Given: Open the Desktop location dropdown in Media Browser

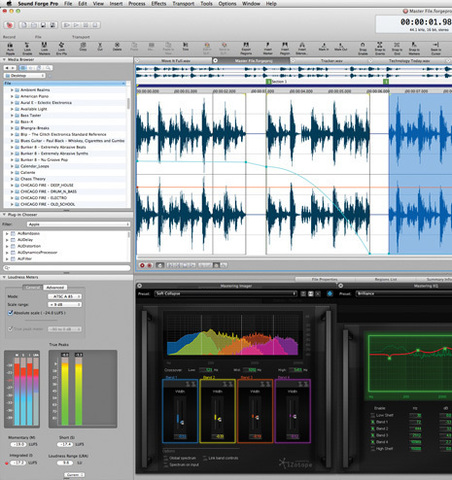Looking at the screenshot, I should (24, 76).
